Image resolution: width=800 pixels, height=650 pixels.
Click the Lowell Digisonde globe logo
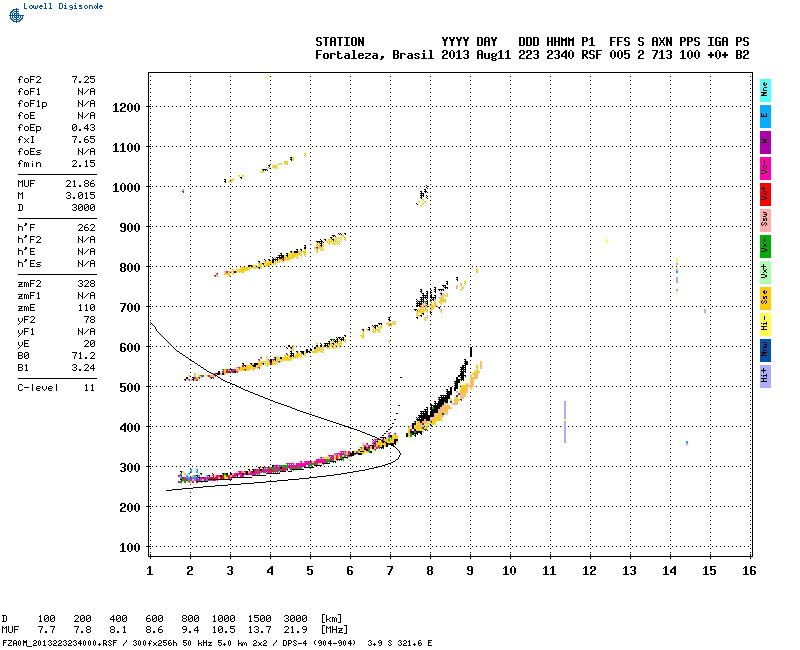click(16, 16)
